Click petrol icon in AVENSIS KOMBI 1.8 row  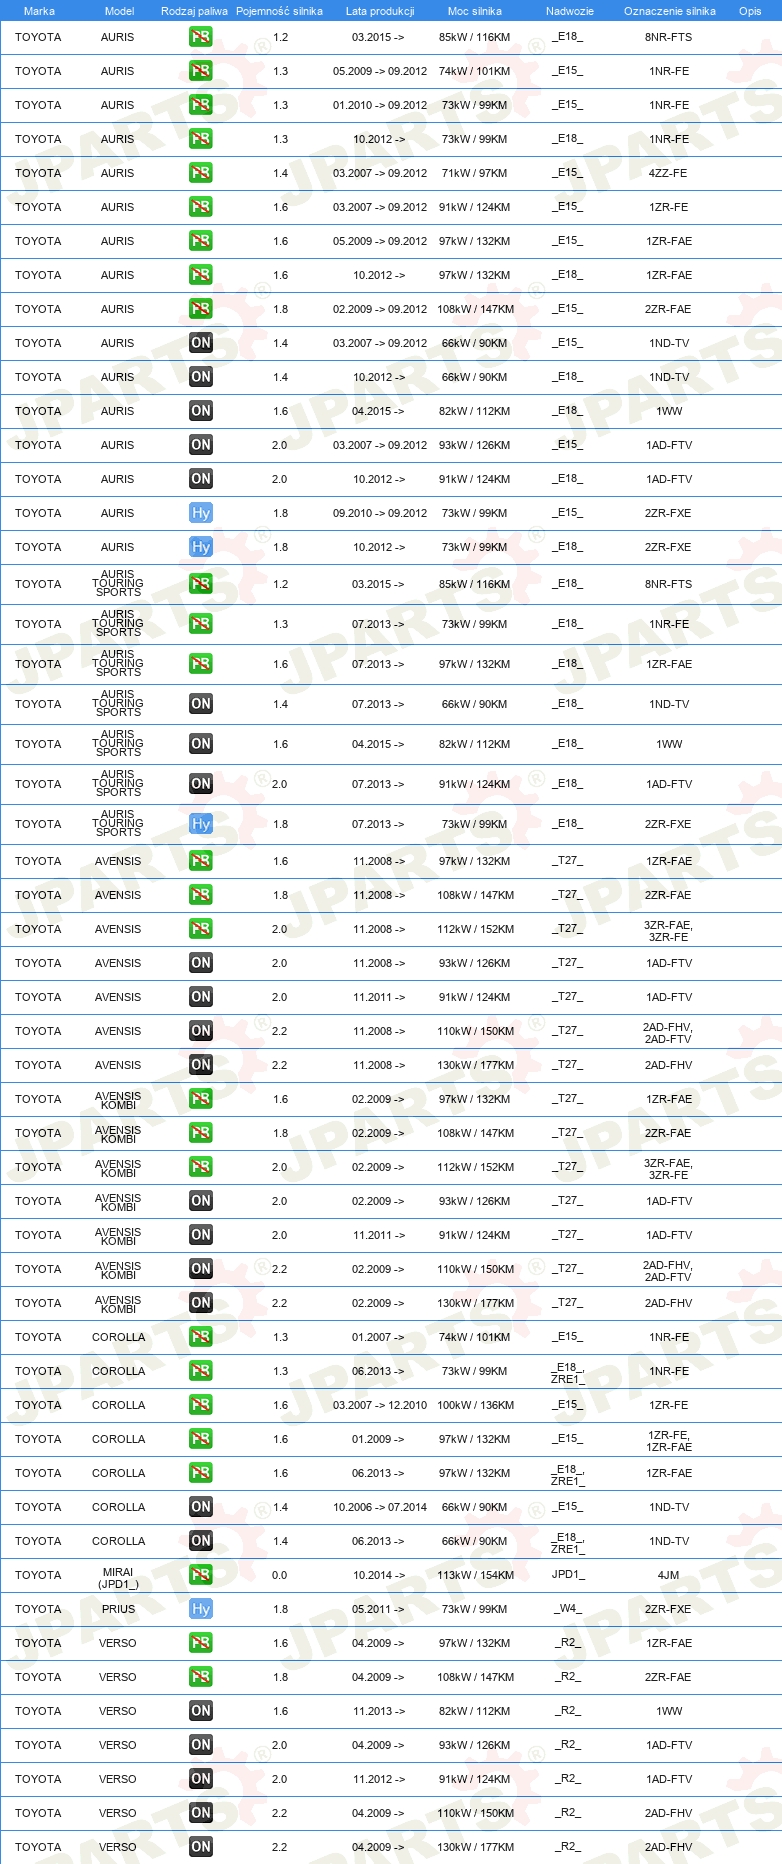click(200, 1133)
